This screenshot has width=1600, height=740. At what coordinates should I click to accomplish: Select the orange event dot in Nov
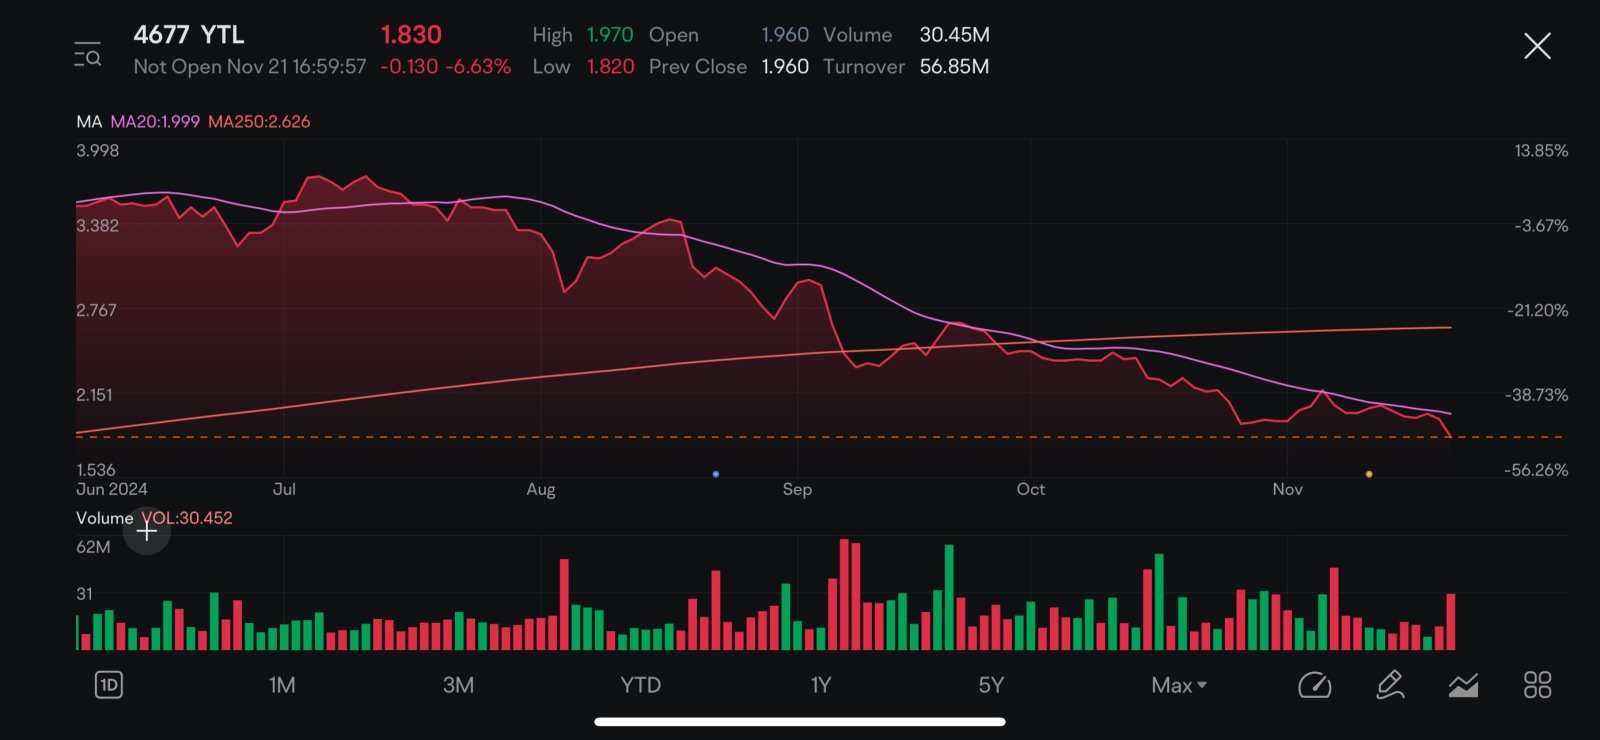(1369, 474)
